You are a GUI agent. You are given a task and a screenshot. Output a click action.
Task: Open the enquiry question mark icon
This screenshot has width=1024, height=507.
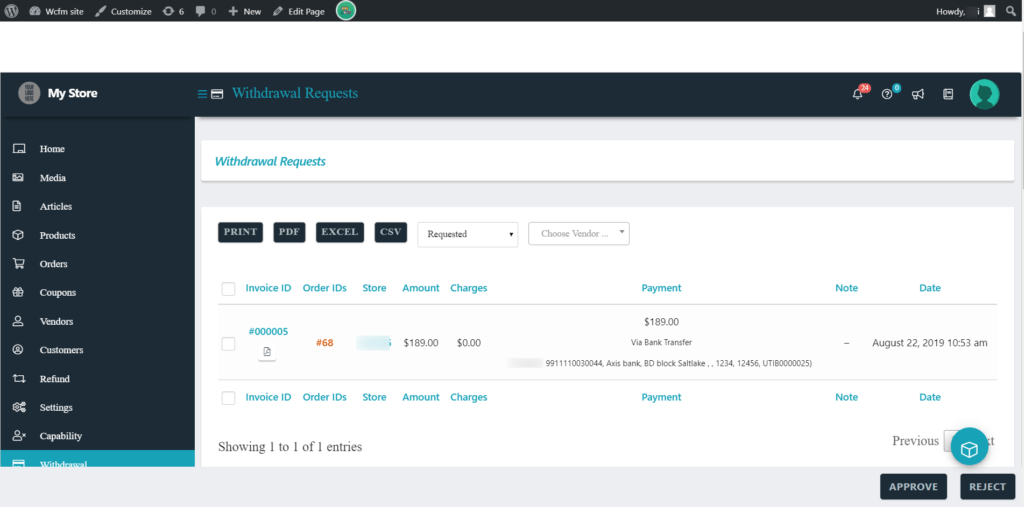887,94
